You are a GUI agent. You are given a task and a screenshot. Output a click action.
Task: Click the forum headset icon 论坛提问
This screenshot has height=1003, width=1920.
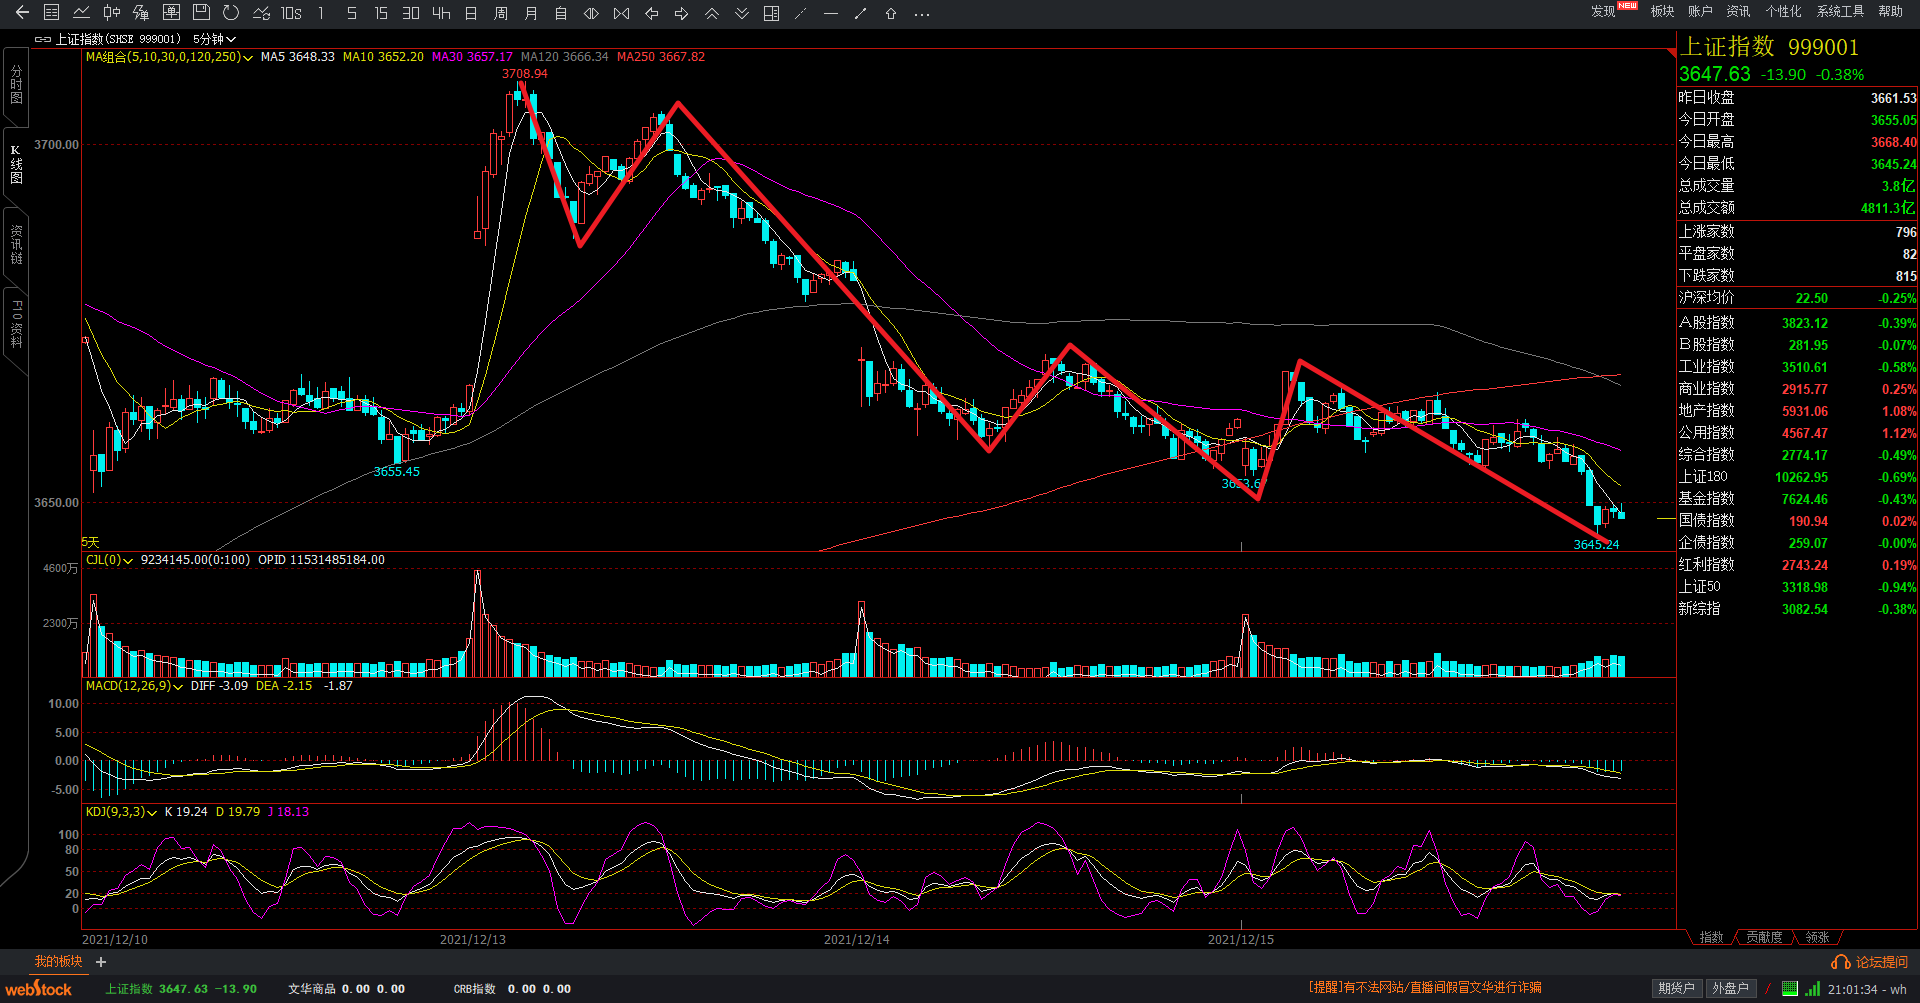[1840, 962]
